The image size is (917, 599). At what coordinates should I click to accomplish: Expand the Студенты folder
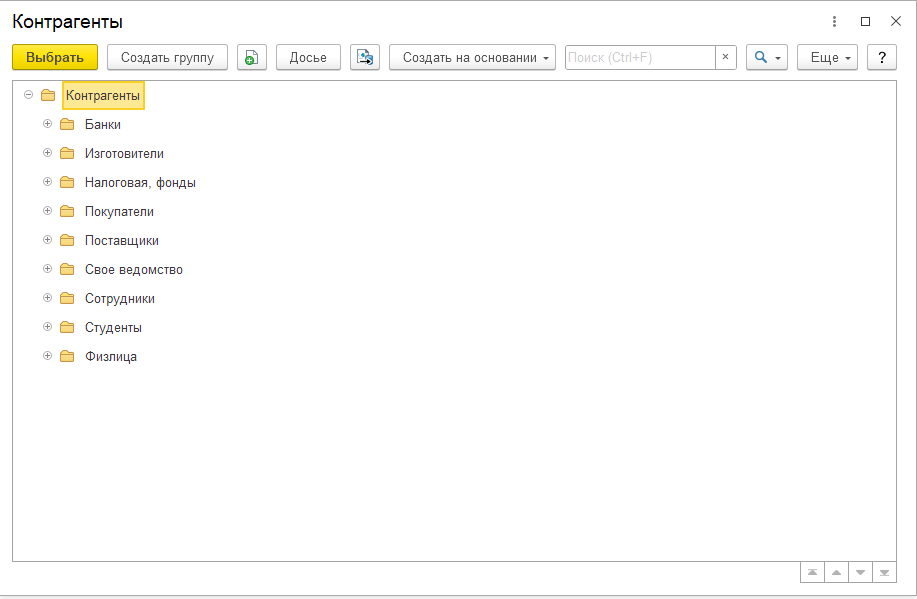click(x=48, y=326)
